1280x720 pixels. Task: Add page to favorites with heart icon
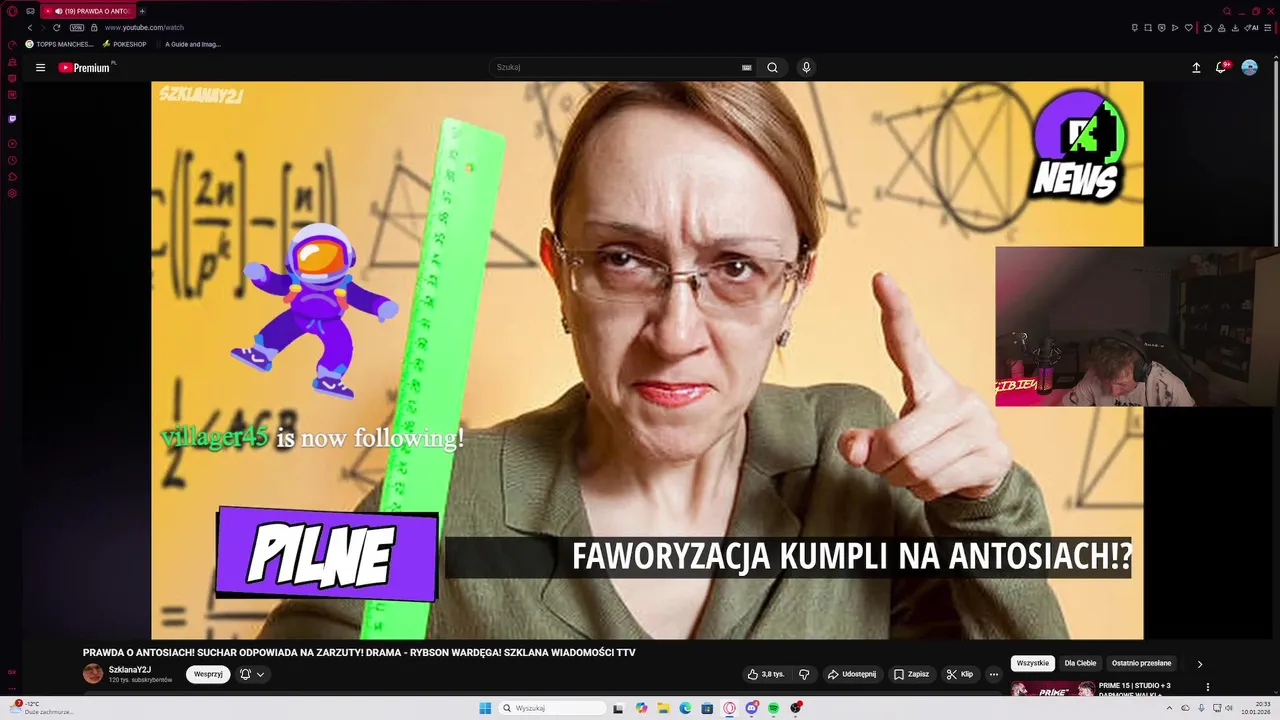1189,27
